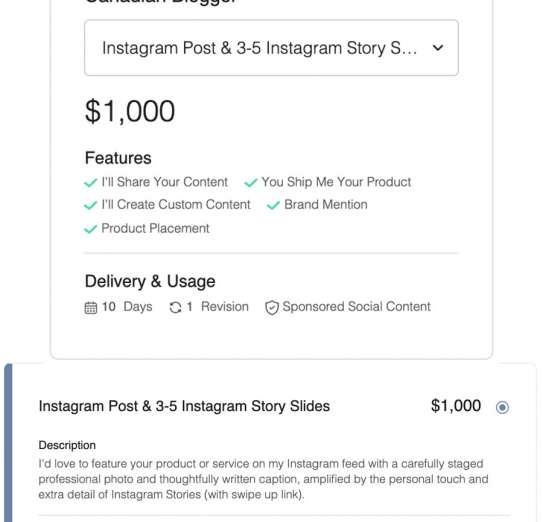Click the 10 Days delivery label

coord(127,307)
